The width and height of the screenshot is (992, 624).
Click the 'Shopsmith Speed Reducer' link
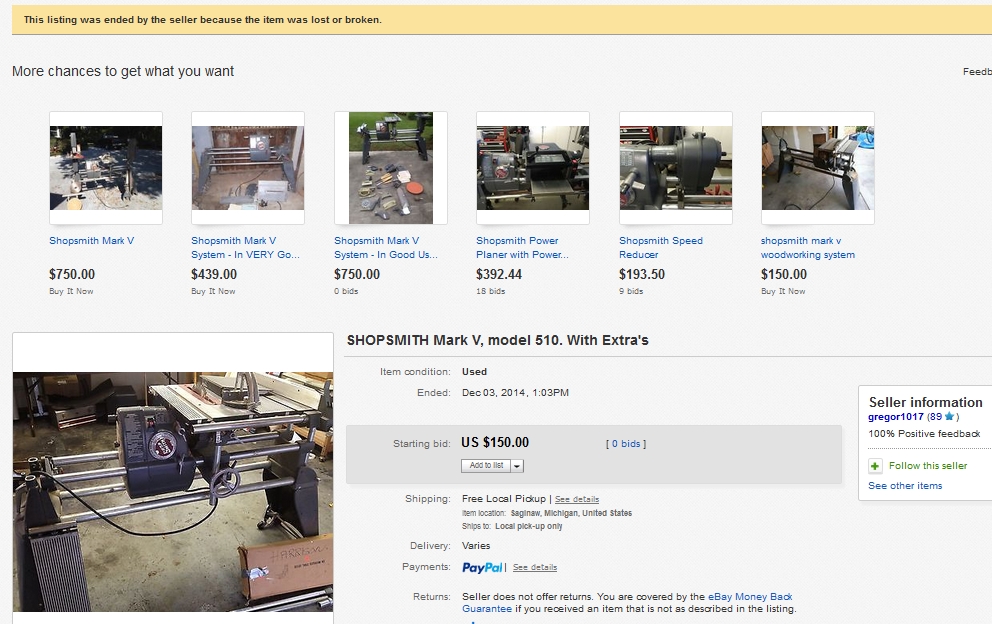pos(660,247)
